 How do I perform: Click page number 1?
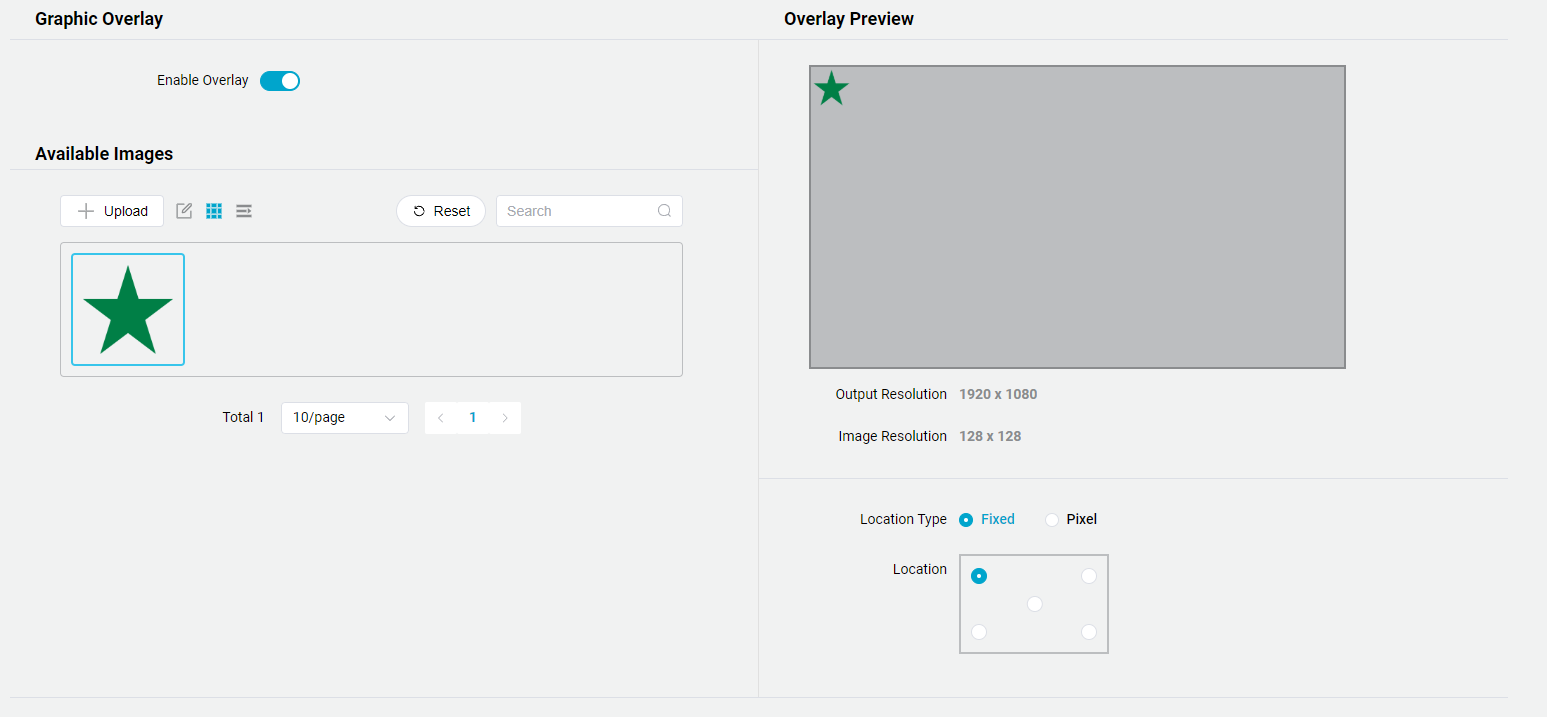click(x=473, y=418)
